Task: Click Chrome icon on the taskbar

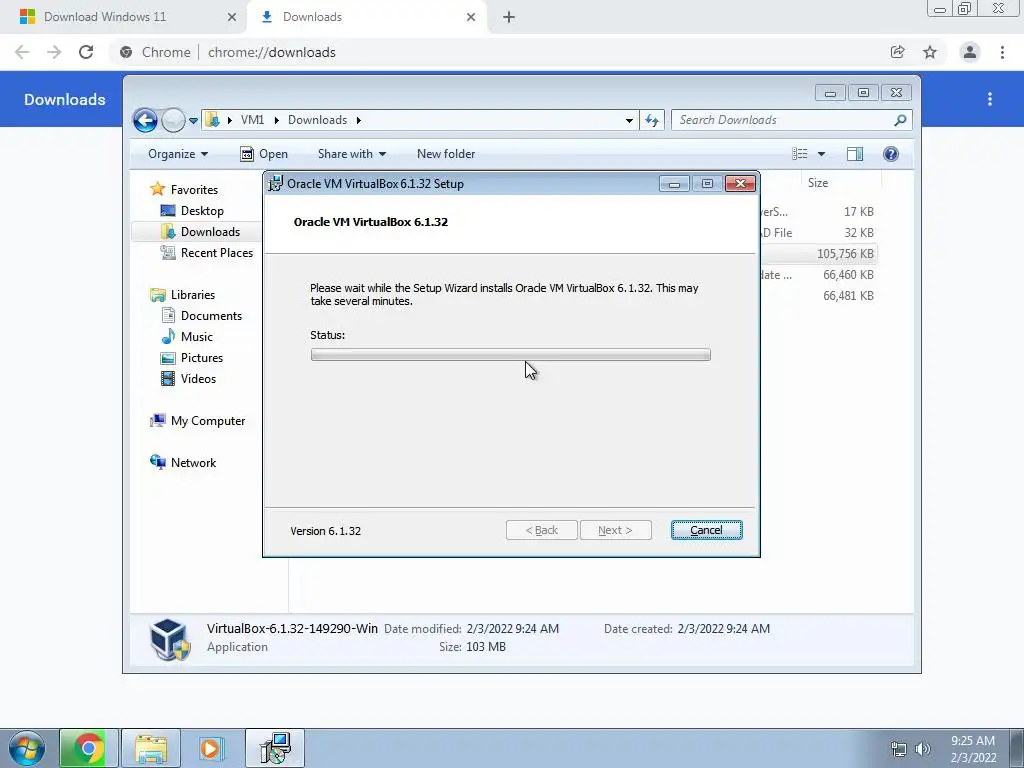Action: 89,748
